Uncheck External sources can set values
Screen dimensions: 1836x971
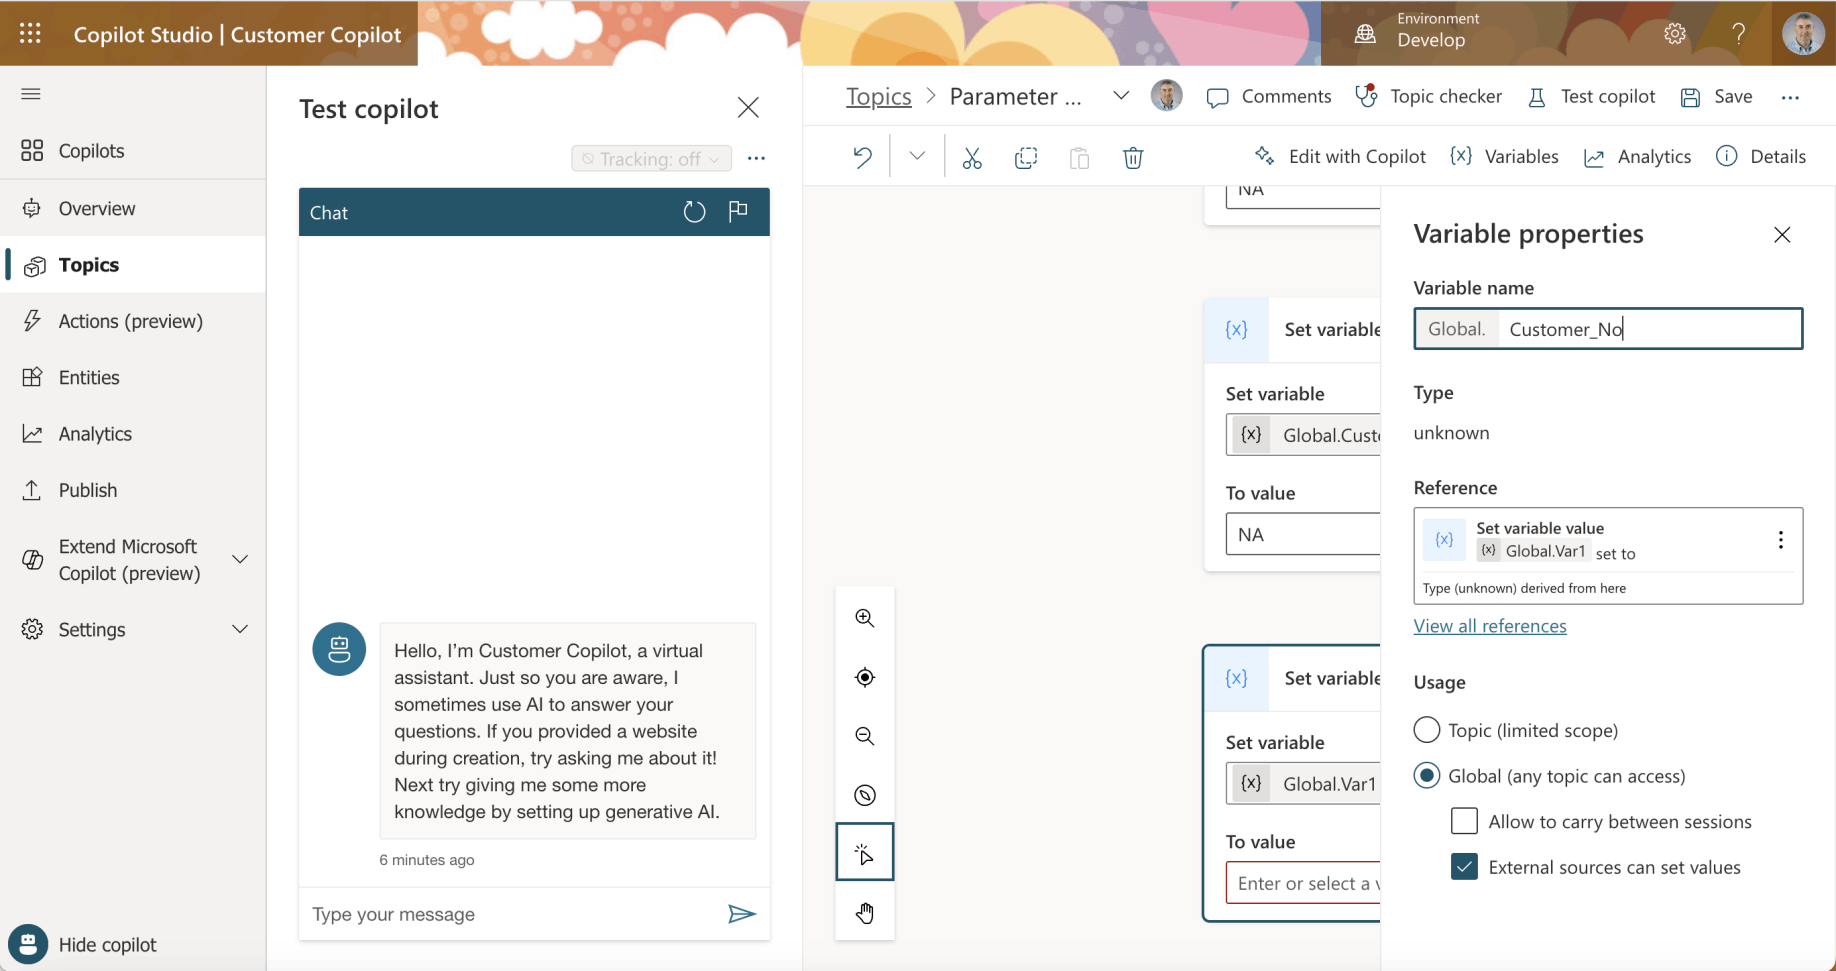(x=1464, y=867)
